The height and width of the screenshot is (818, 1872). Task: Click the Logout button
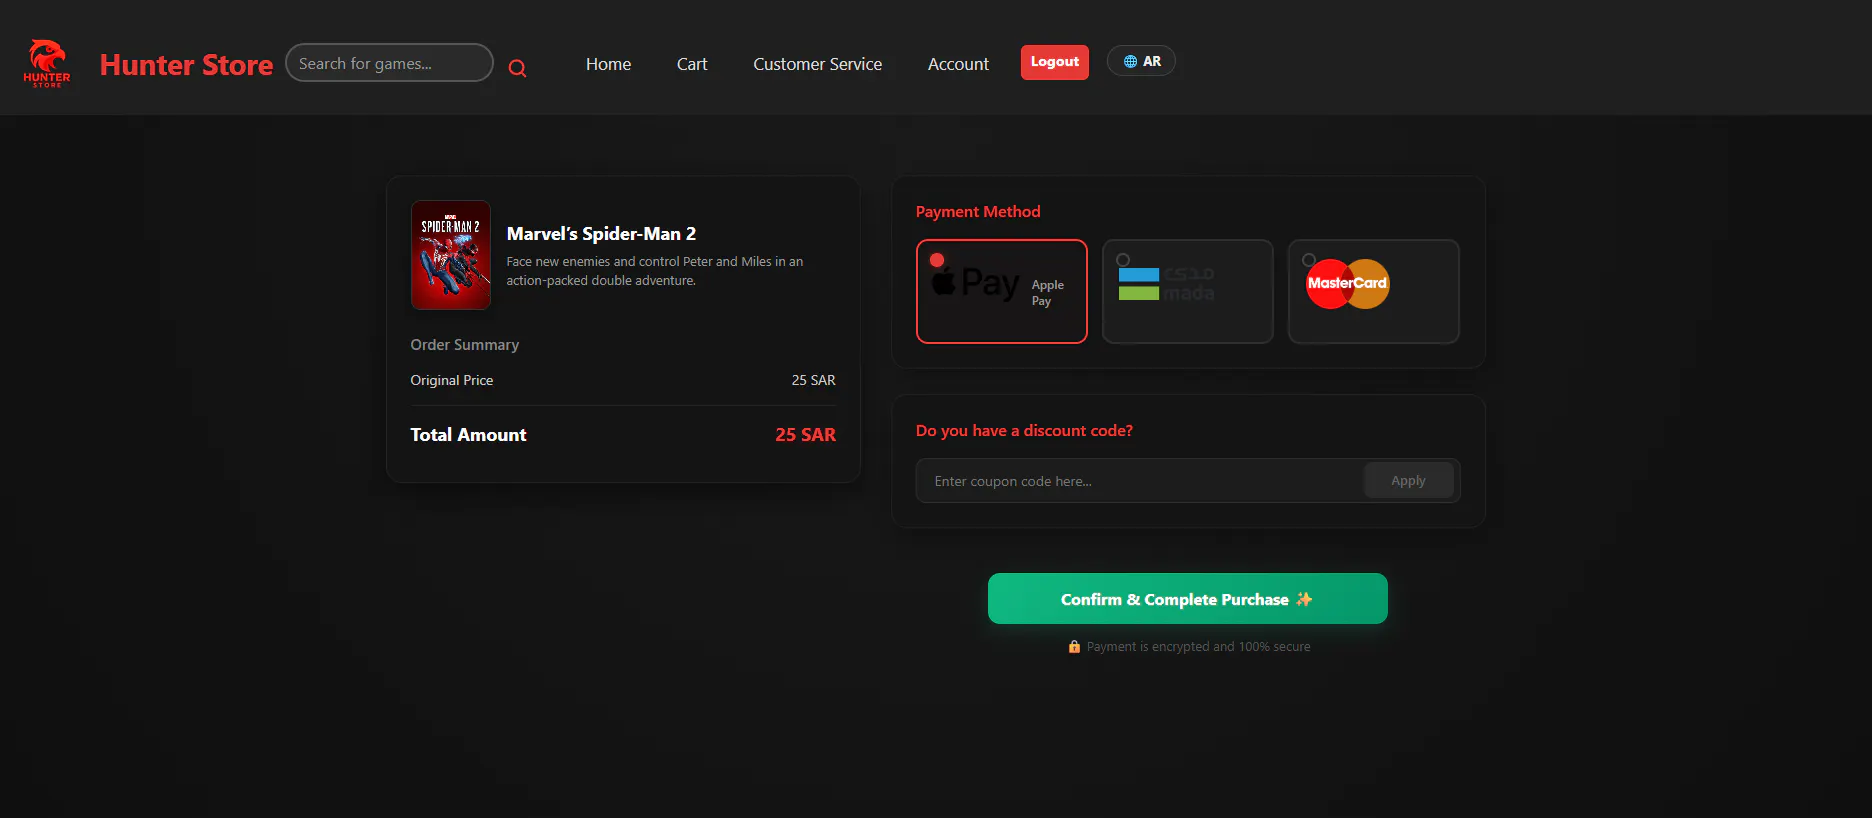1055,62
